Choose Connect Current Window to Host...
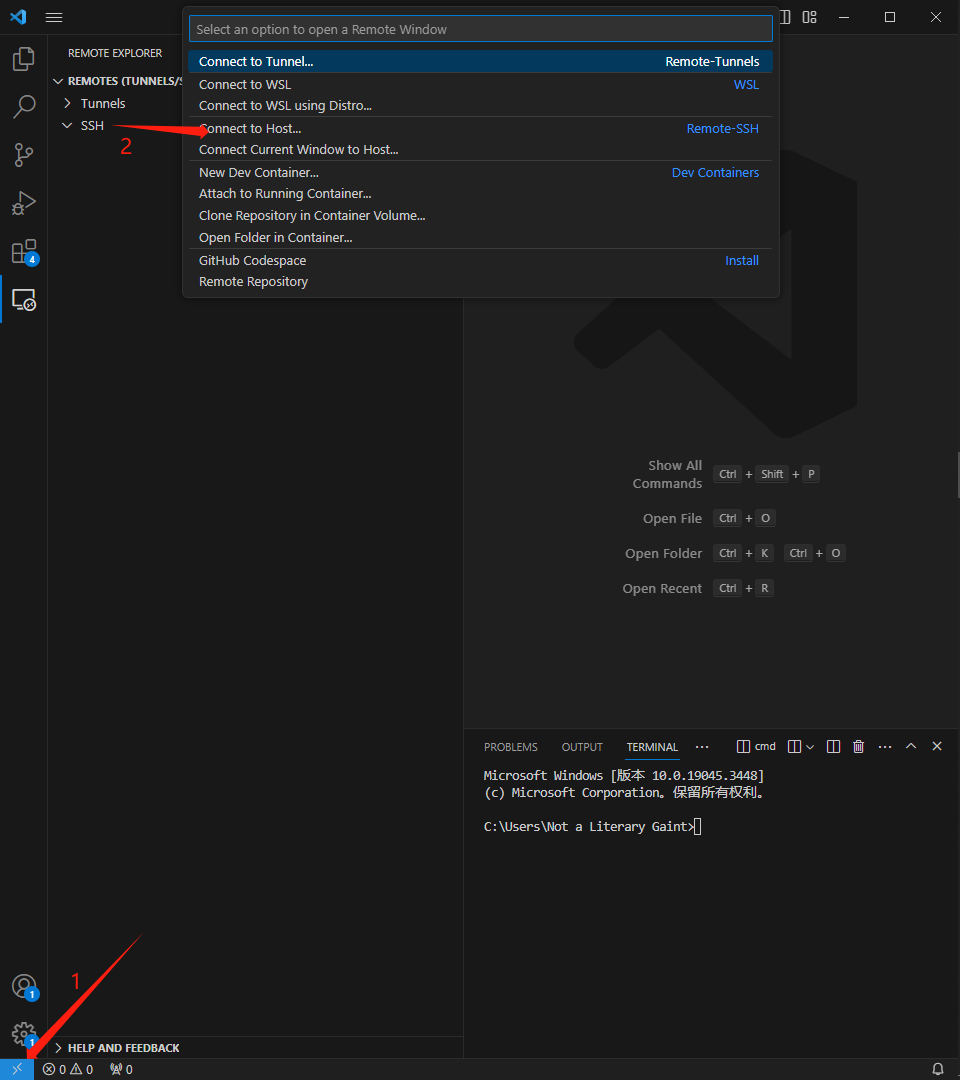The height and width of the screenshot is (1080, 960). pyautogui.click(x=480, y=149)
